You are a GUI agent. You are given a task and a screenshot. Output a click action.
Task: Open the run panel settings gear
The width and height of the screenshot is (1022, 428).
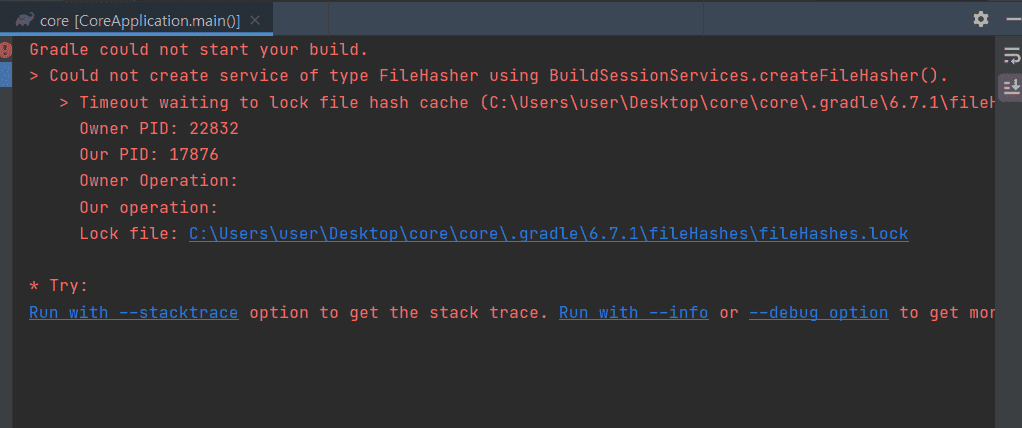[980, 20]
